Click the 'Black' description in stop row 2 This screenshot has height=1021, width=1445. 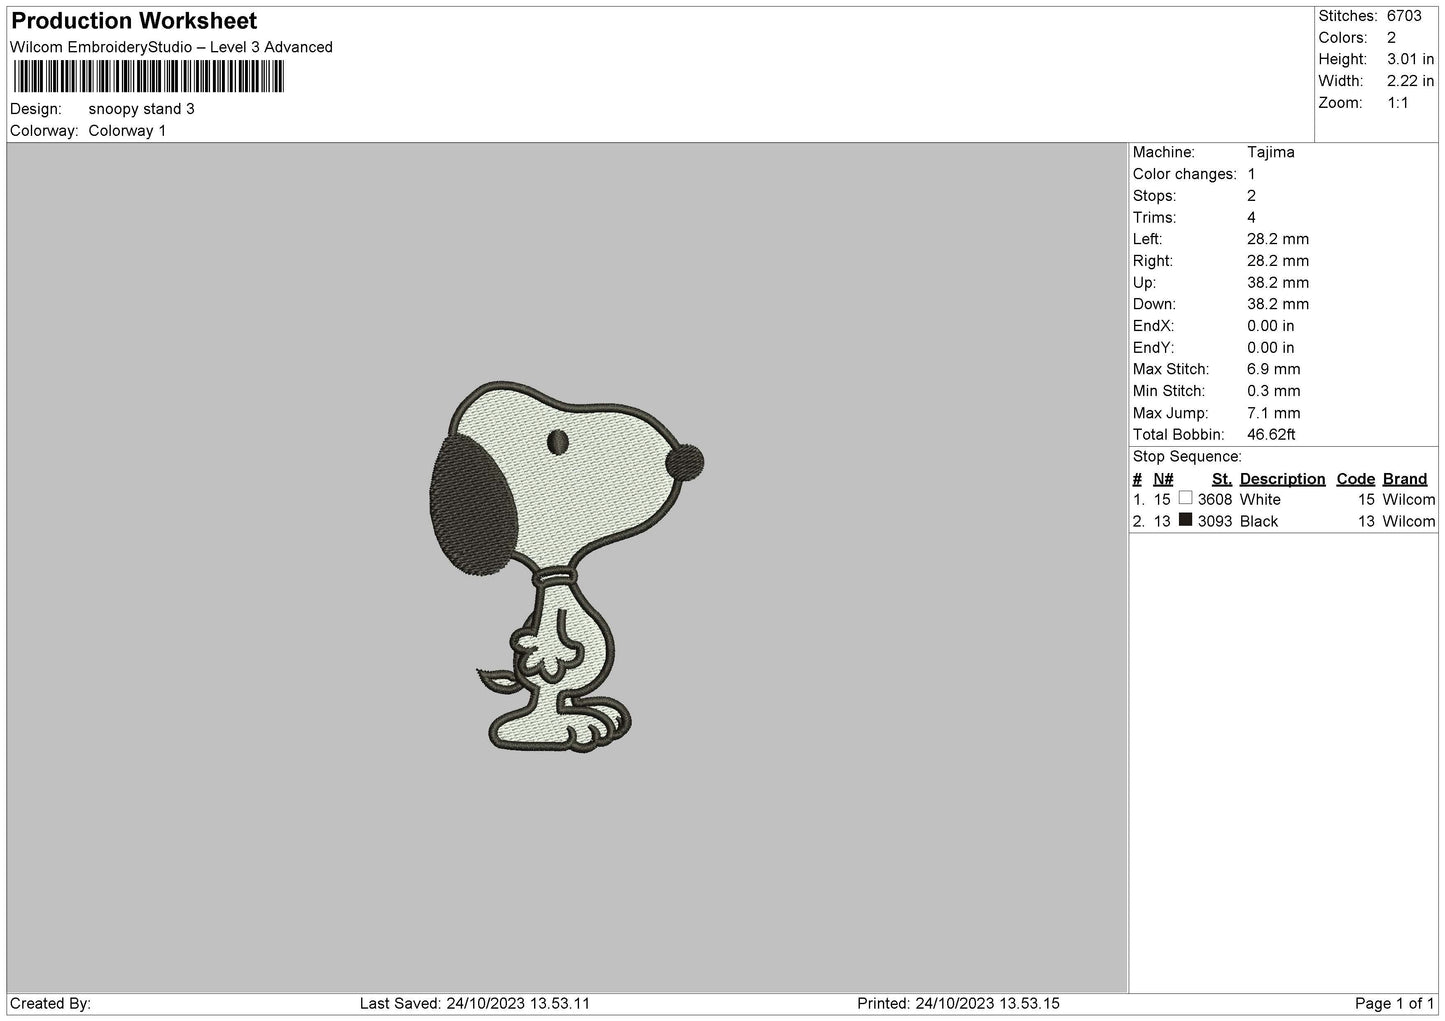click(x=1259, y=522)
